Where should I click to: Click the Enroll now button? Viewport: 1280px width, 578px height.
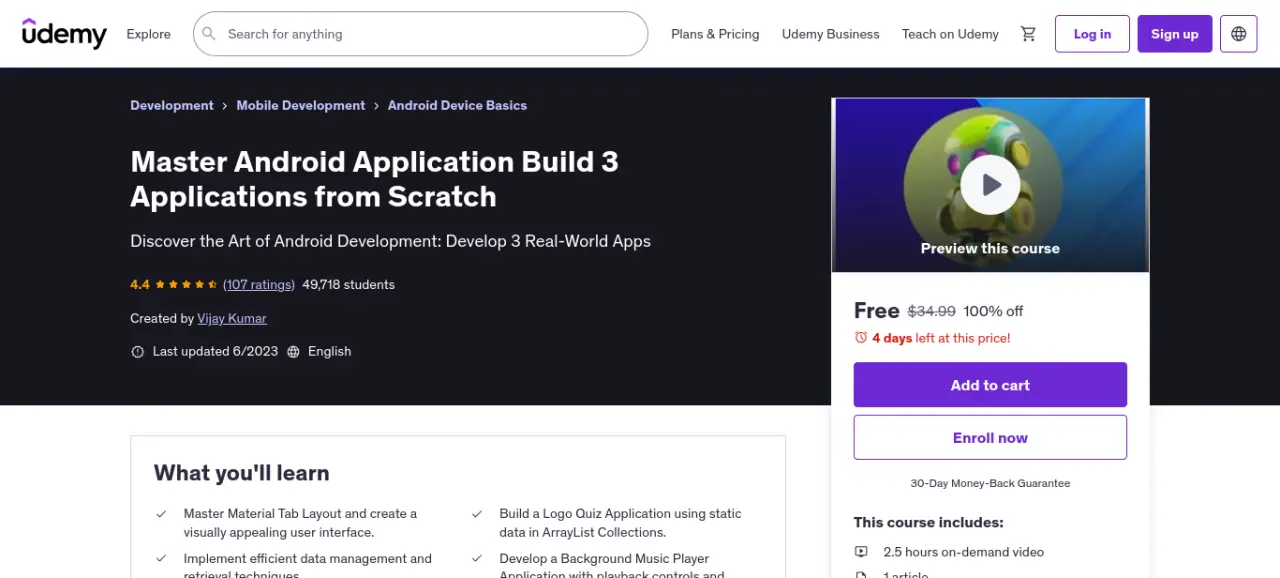990,438
